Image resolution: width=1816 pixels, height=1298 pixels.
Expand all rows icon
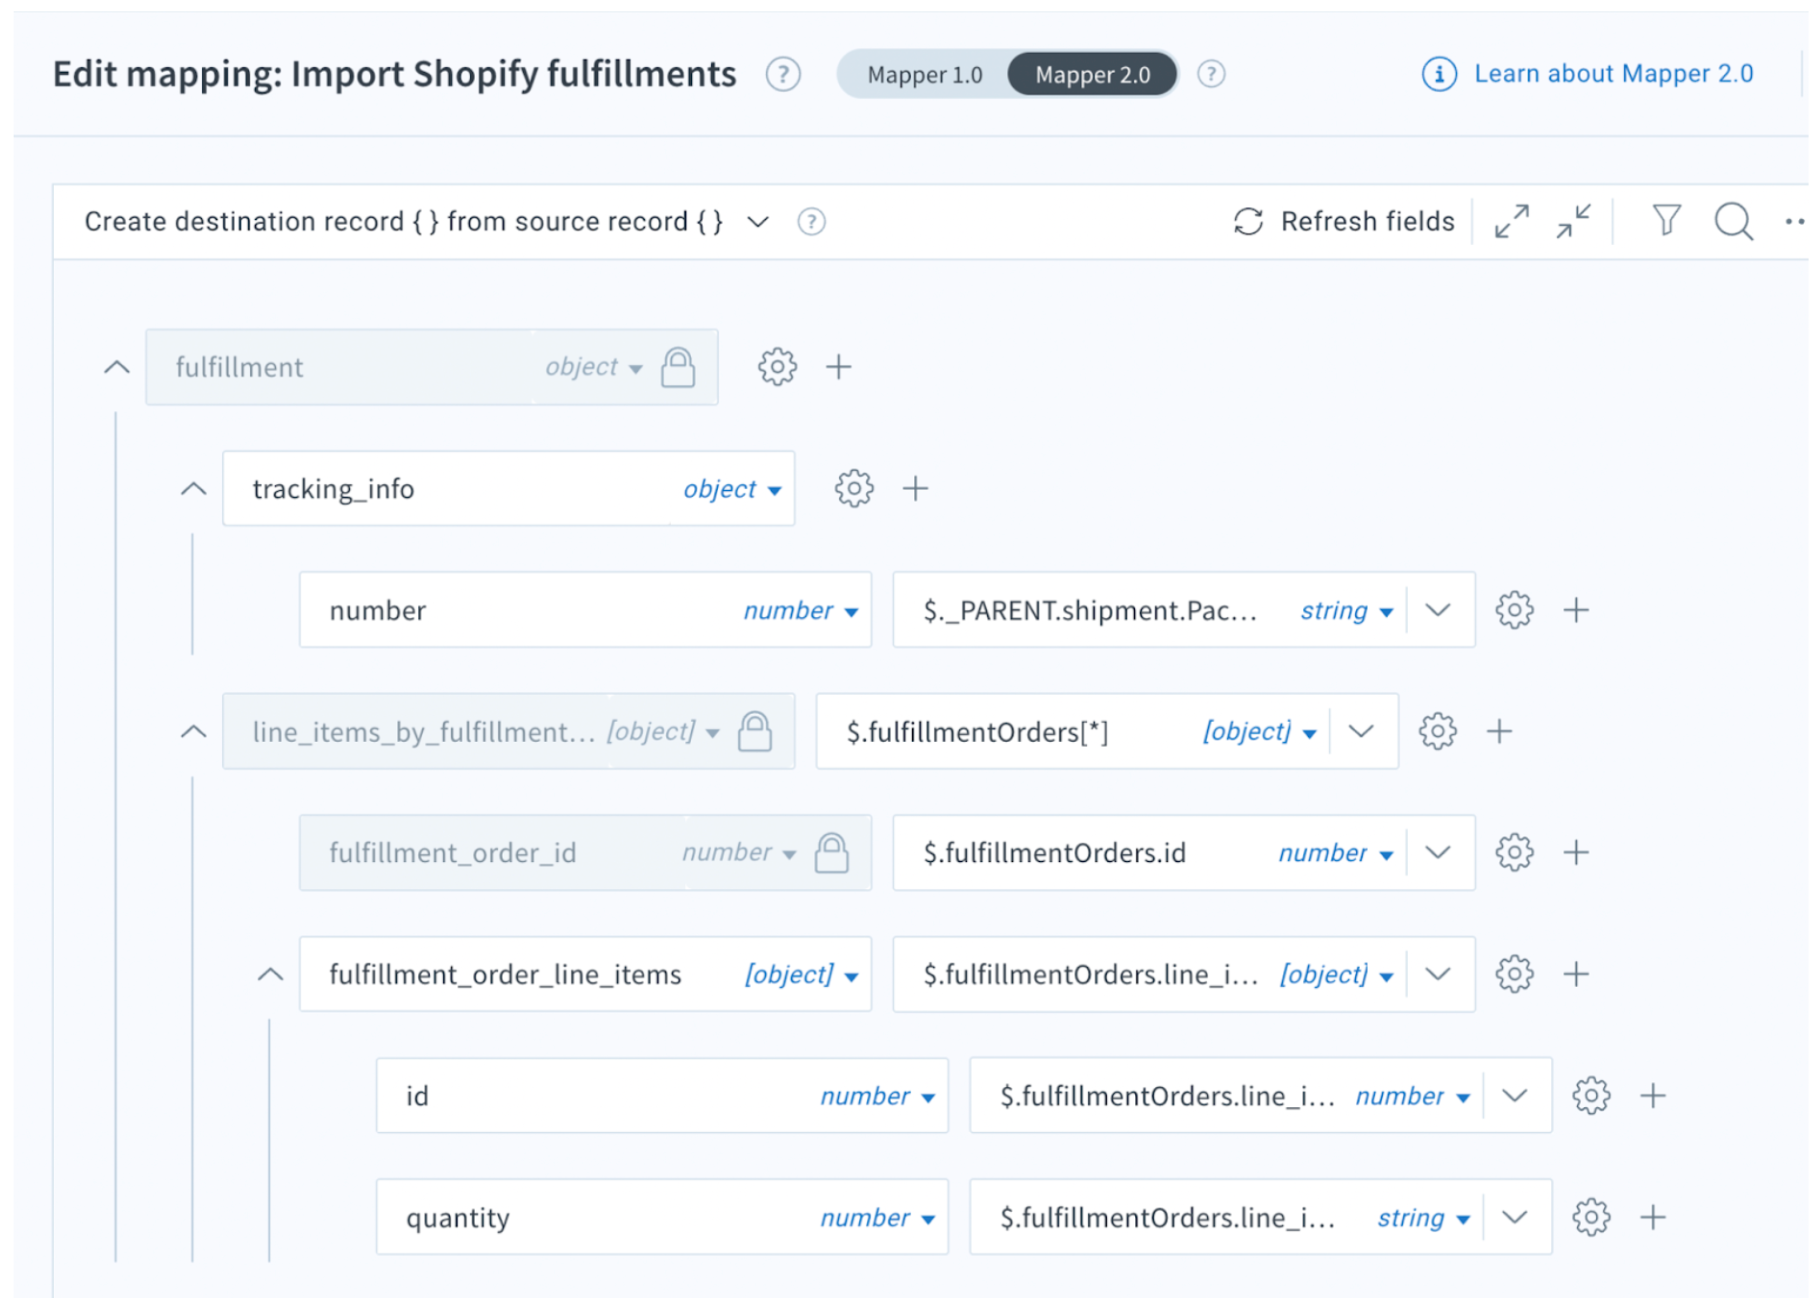click(1511, 221)
